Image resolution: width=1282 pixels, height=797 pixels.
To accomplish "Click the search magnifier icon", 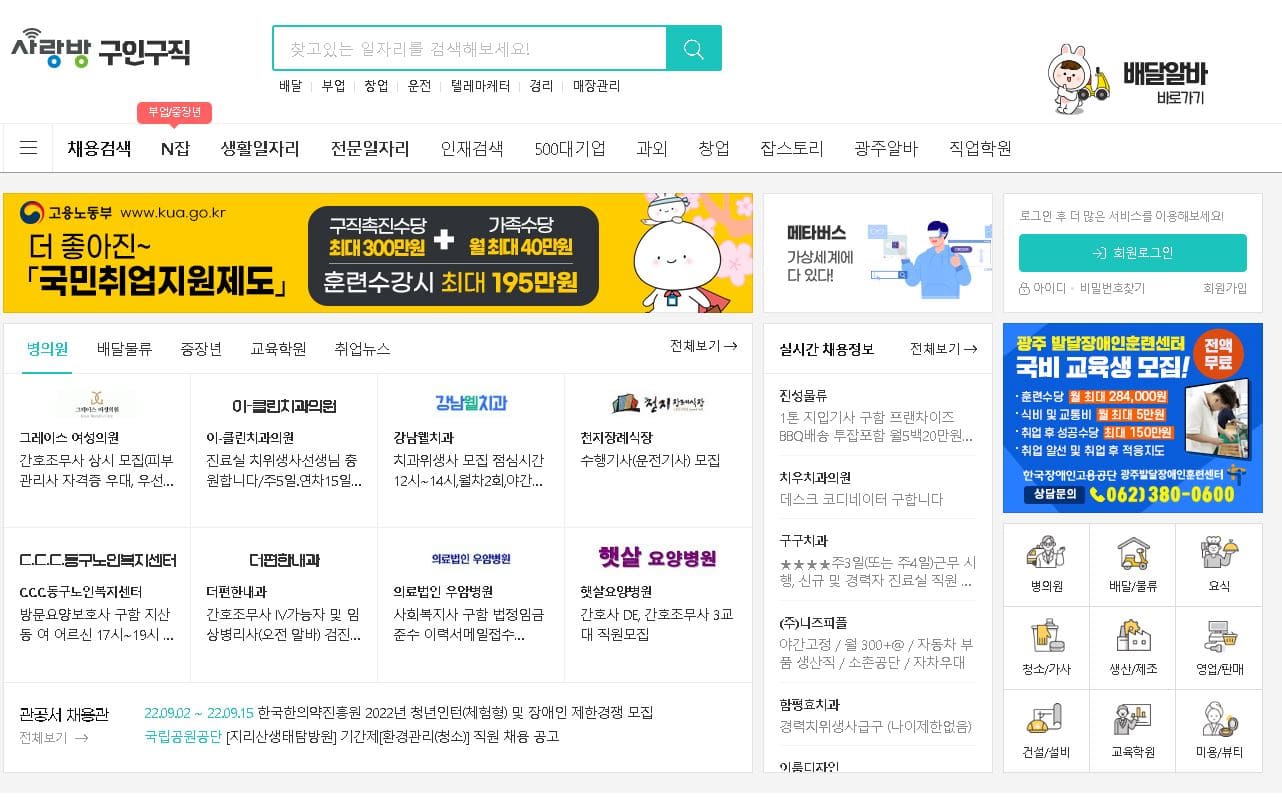I will tap(694, 47).
